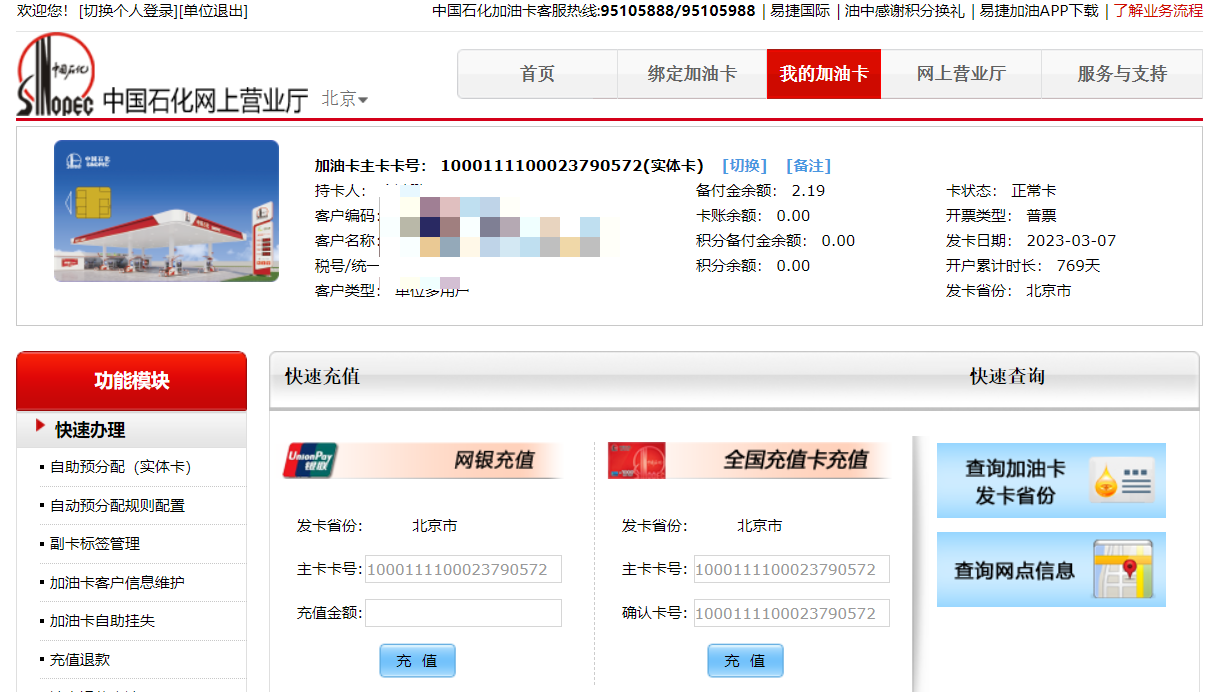Image resolution: width=1205 pixels, height=692 pixels.
Task: Click the 备注 link
Action: click(808, 166)
